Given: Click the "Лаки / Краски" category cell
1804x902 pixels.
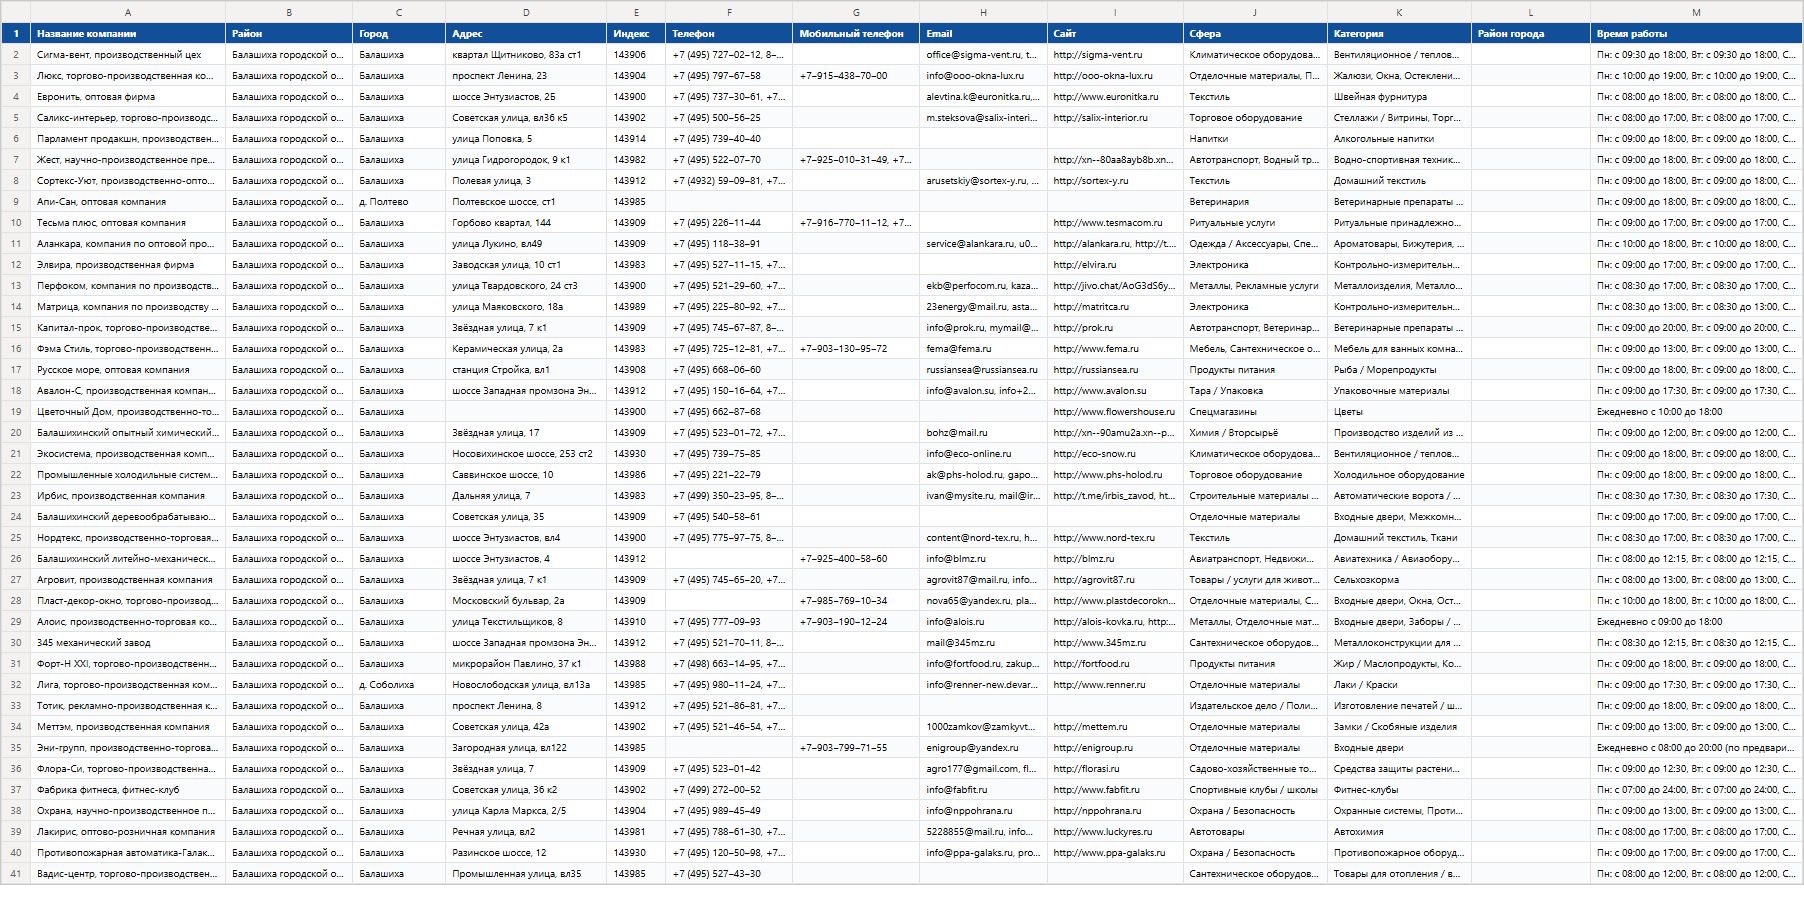Looking at the screenshot, I should (1399, 685).
